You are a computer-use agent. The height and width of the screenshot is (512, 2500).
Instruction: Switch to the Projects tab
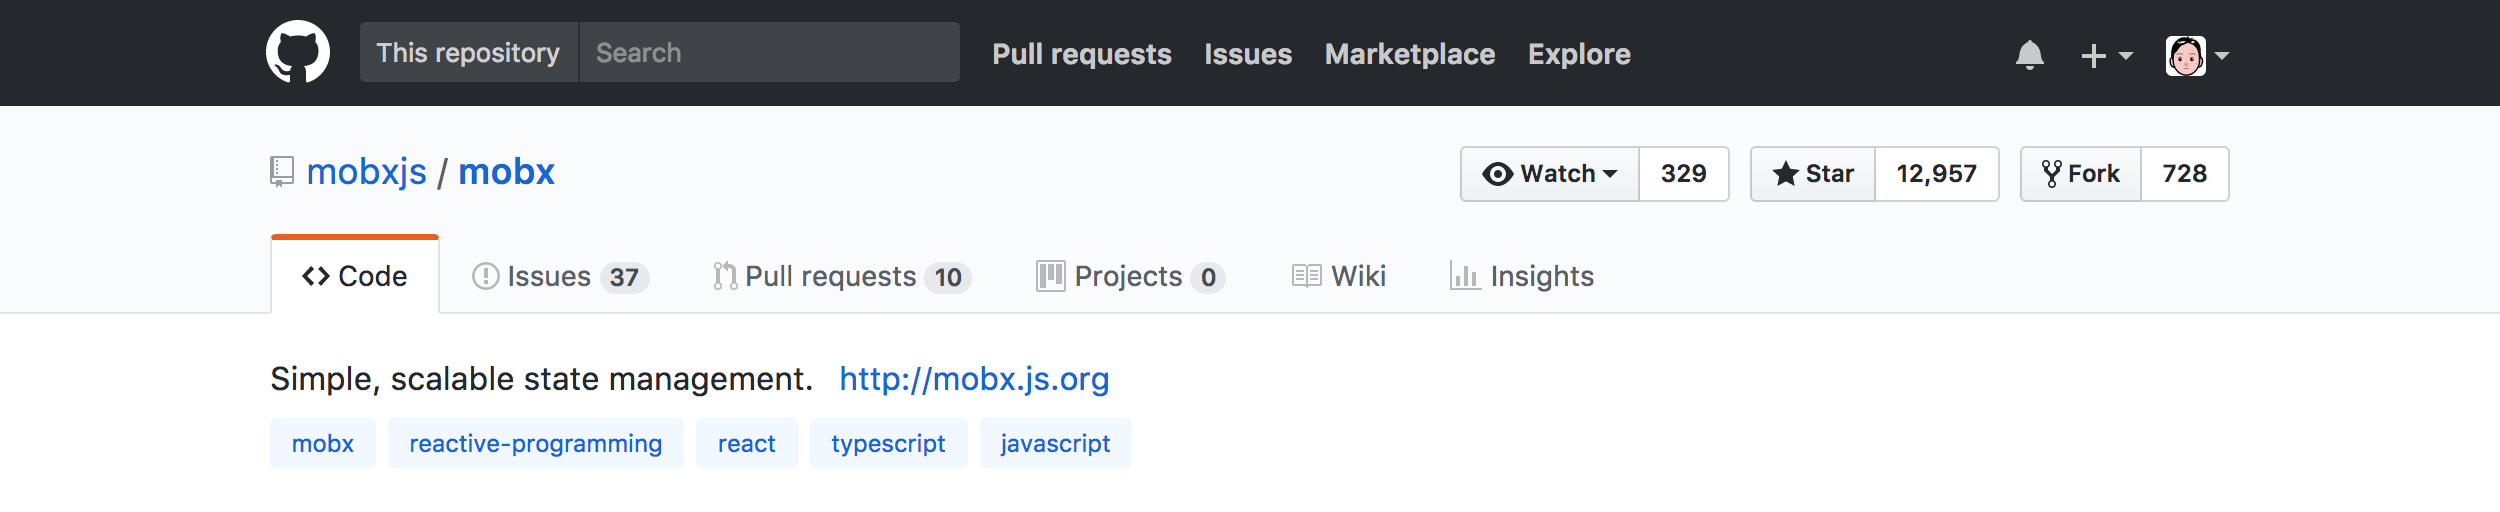pos(1130,276)
